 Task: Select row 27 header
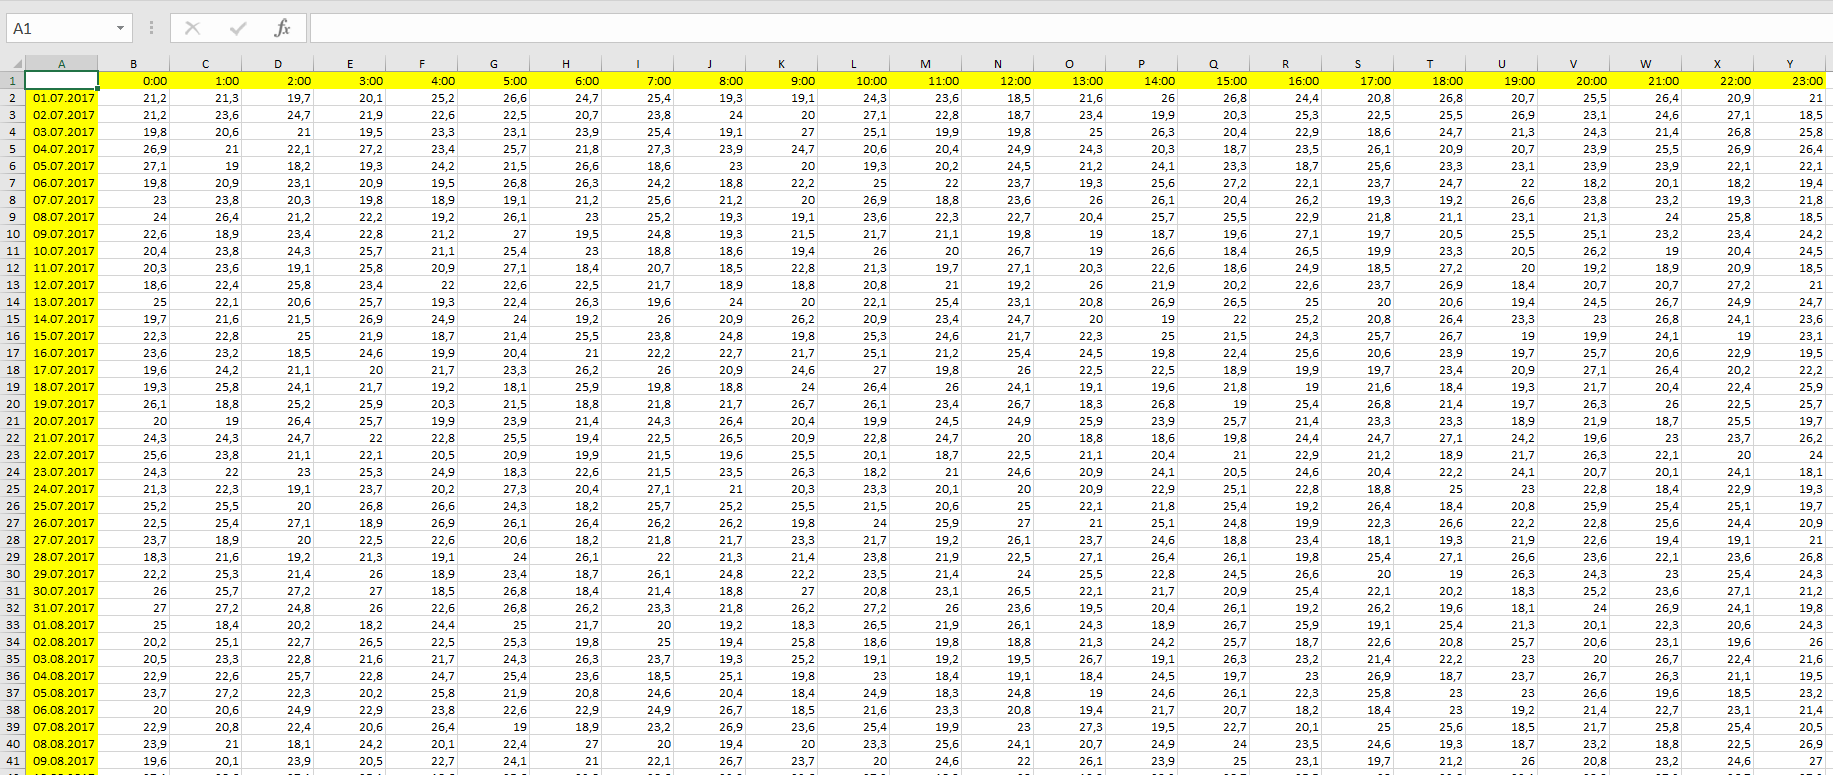point(12,523)
